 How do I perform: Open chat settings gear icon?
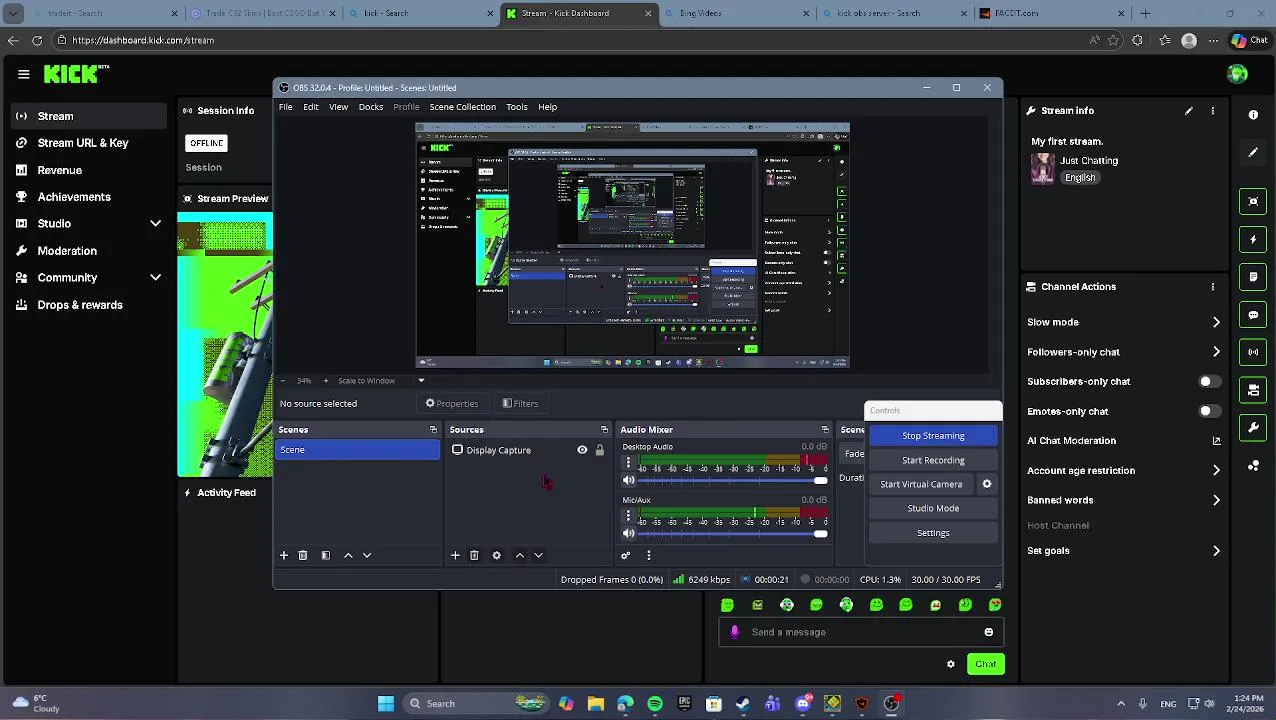click(x=951, y=664)
